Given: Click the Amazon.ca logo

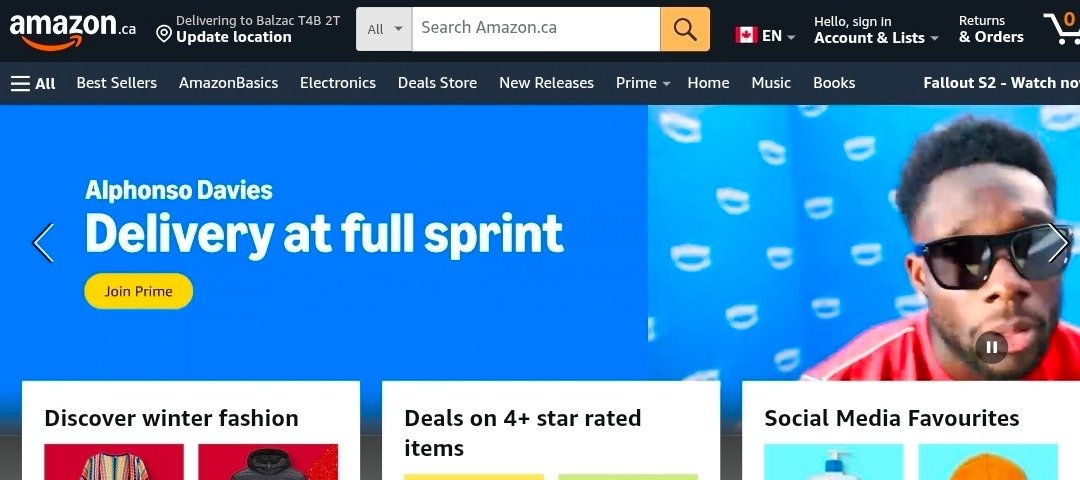Looking at the screenshot, I should [72, 30].
